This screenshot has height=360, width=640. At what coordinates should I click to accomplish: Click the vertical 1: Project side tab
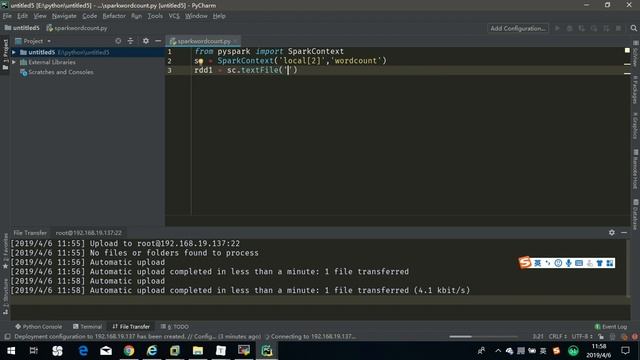point(5,54)
